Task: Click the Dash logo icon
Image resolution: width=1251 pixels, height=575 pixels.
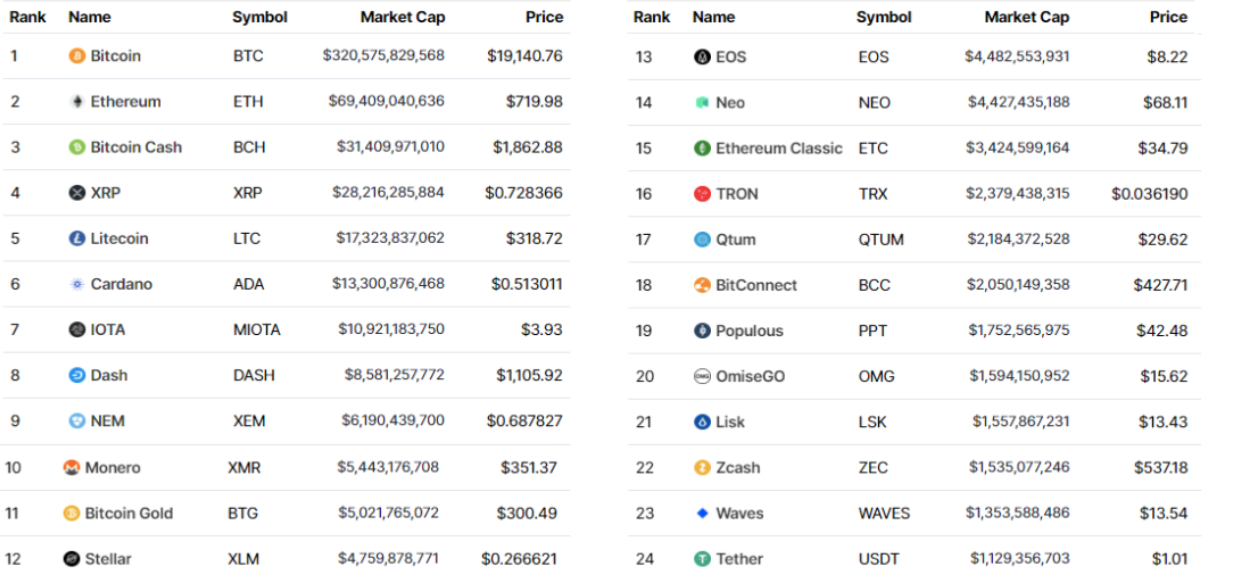Action: tap(77, 376)
